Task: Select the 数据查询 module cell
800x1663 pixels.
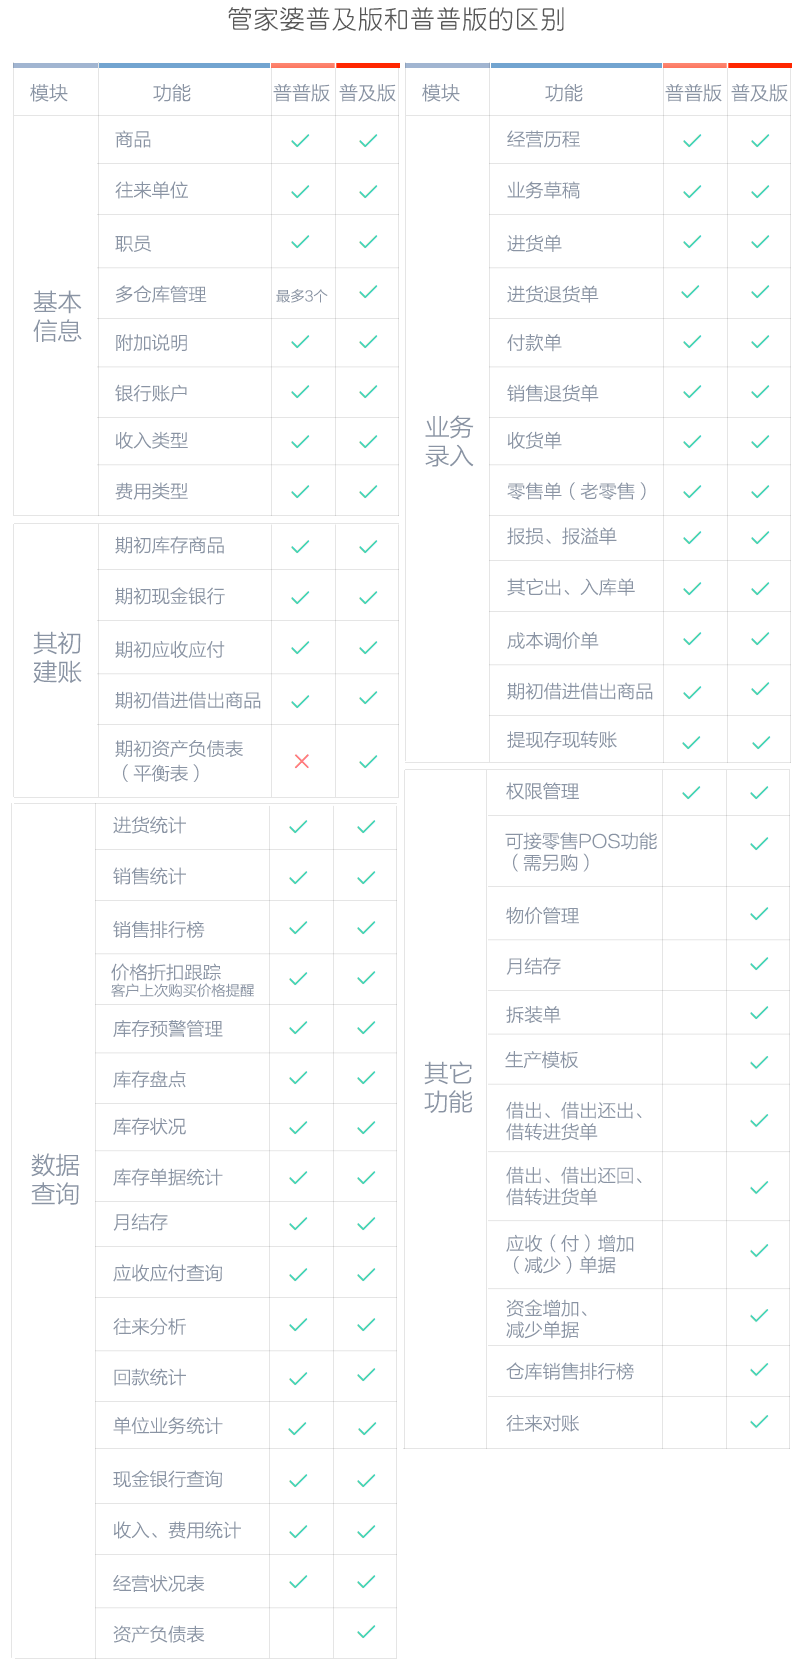Action: click(55, 1179)
